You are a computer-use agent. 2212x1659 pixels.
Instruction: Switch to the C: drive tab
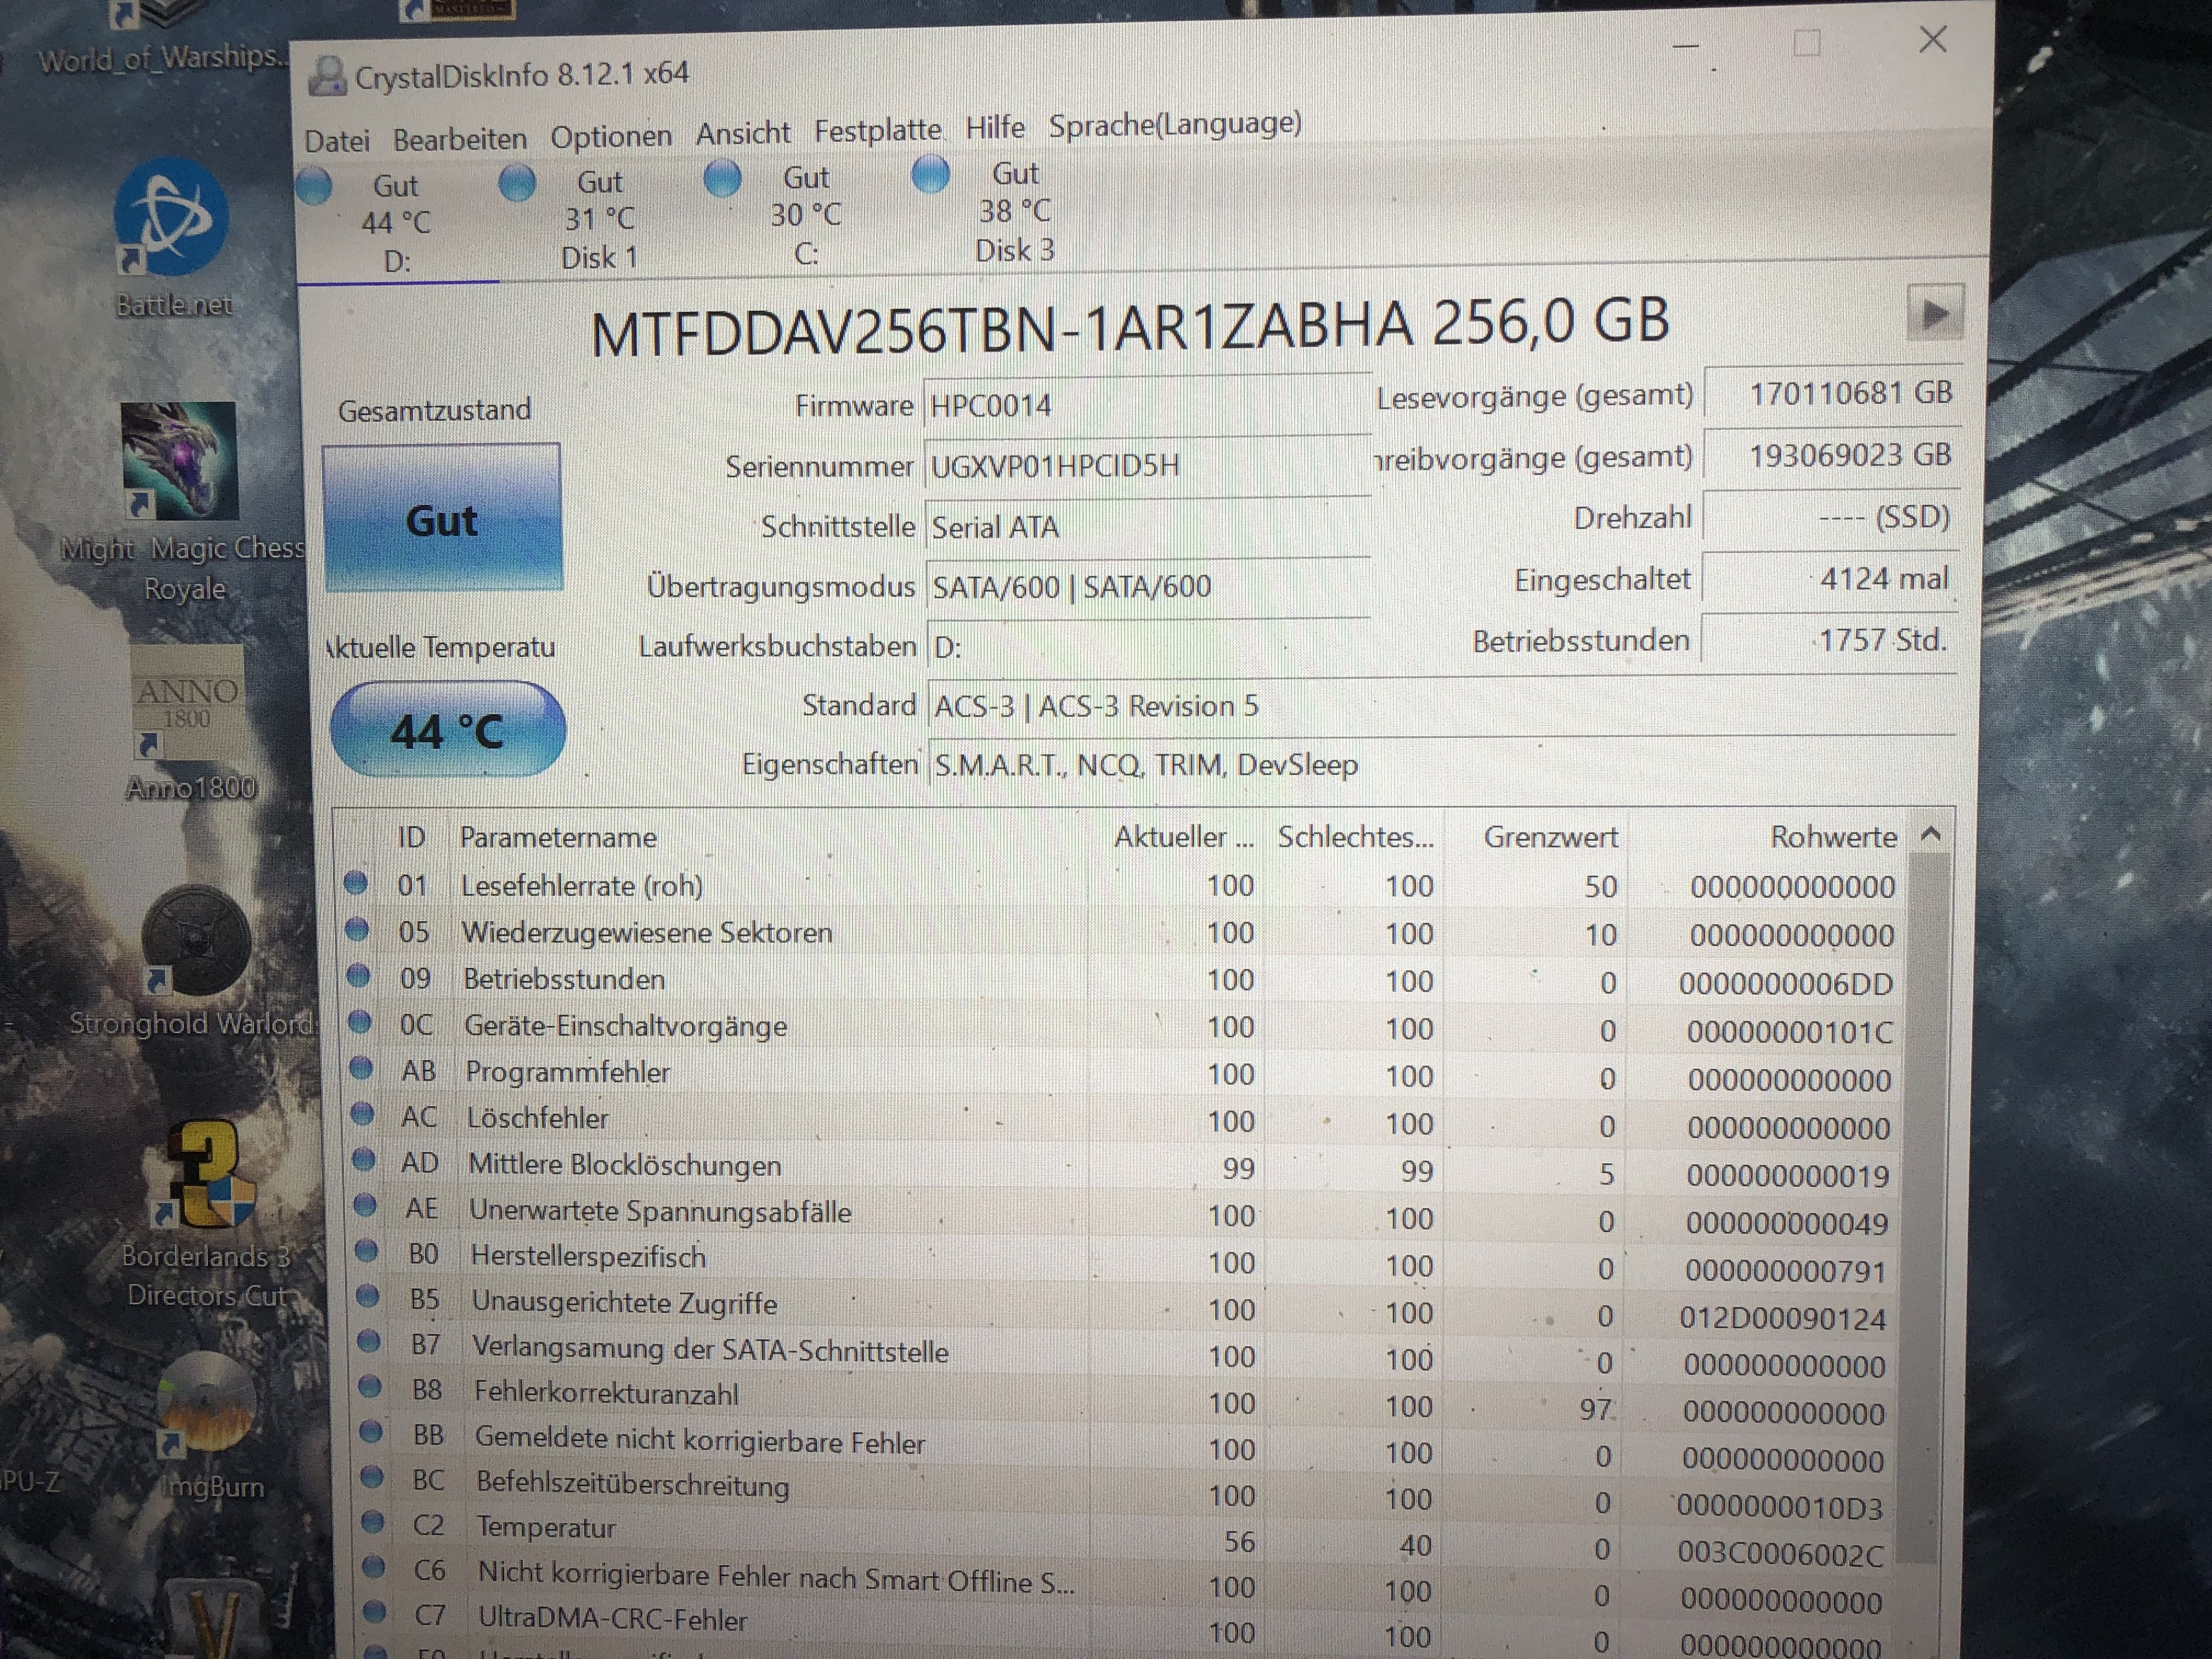click(805, 215)
